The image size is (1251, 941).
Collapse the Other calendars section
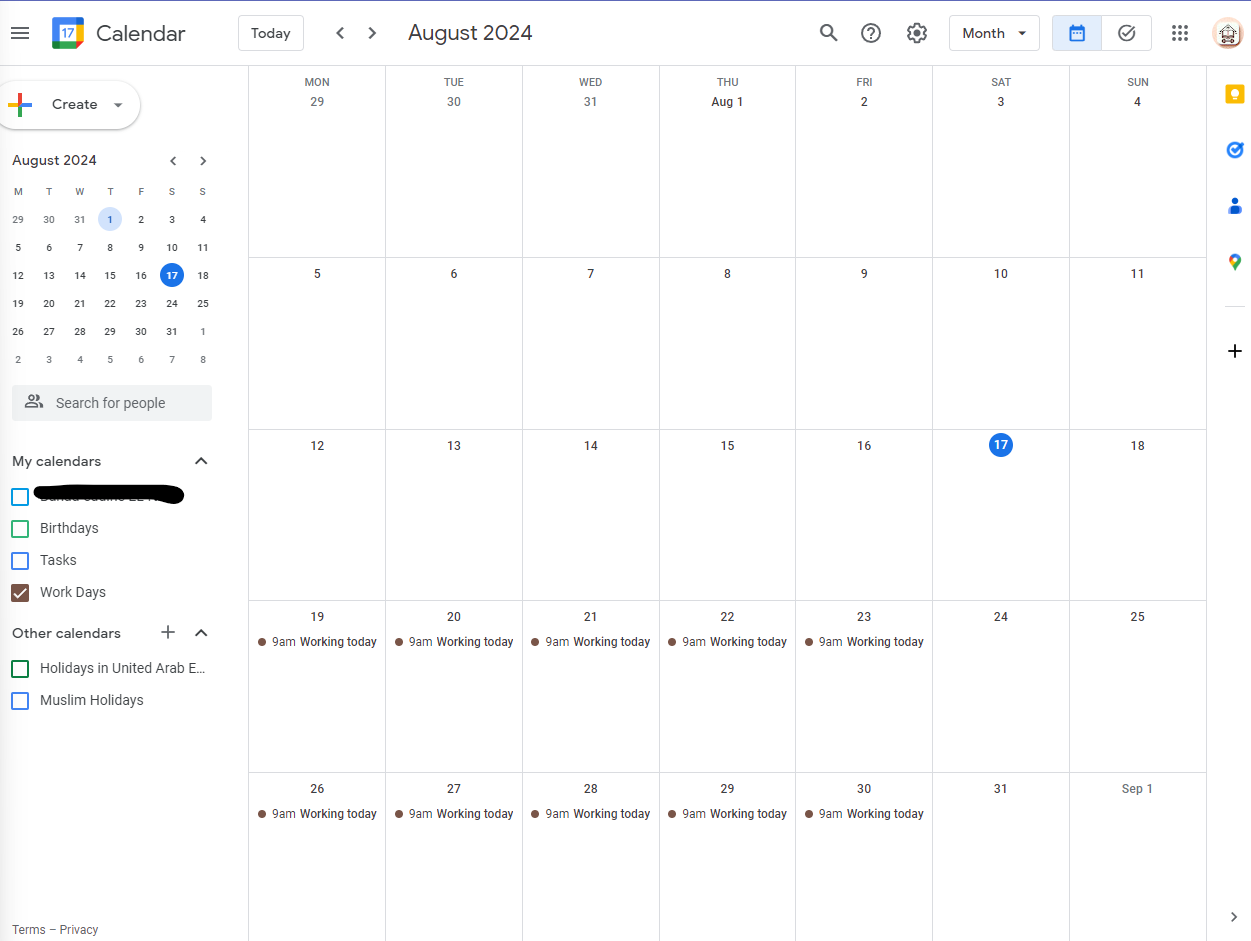[201, 633]
